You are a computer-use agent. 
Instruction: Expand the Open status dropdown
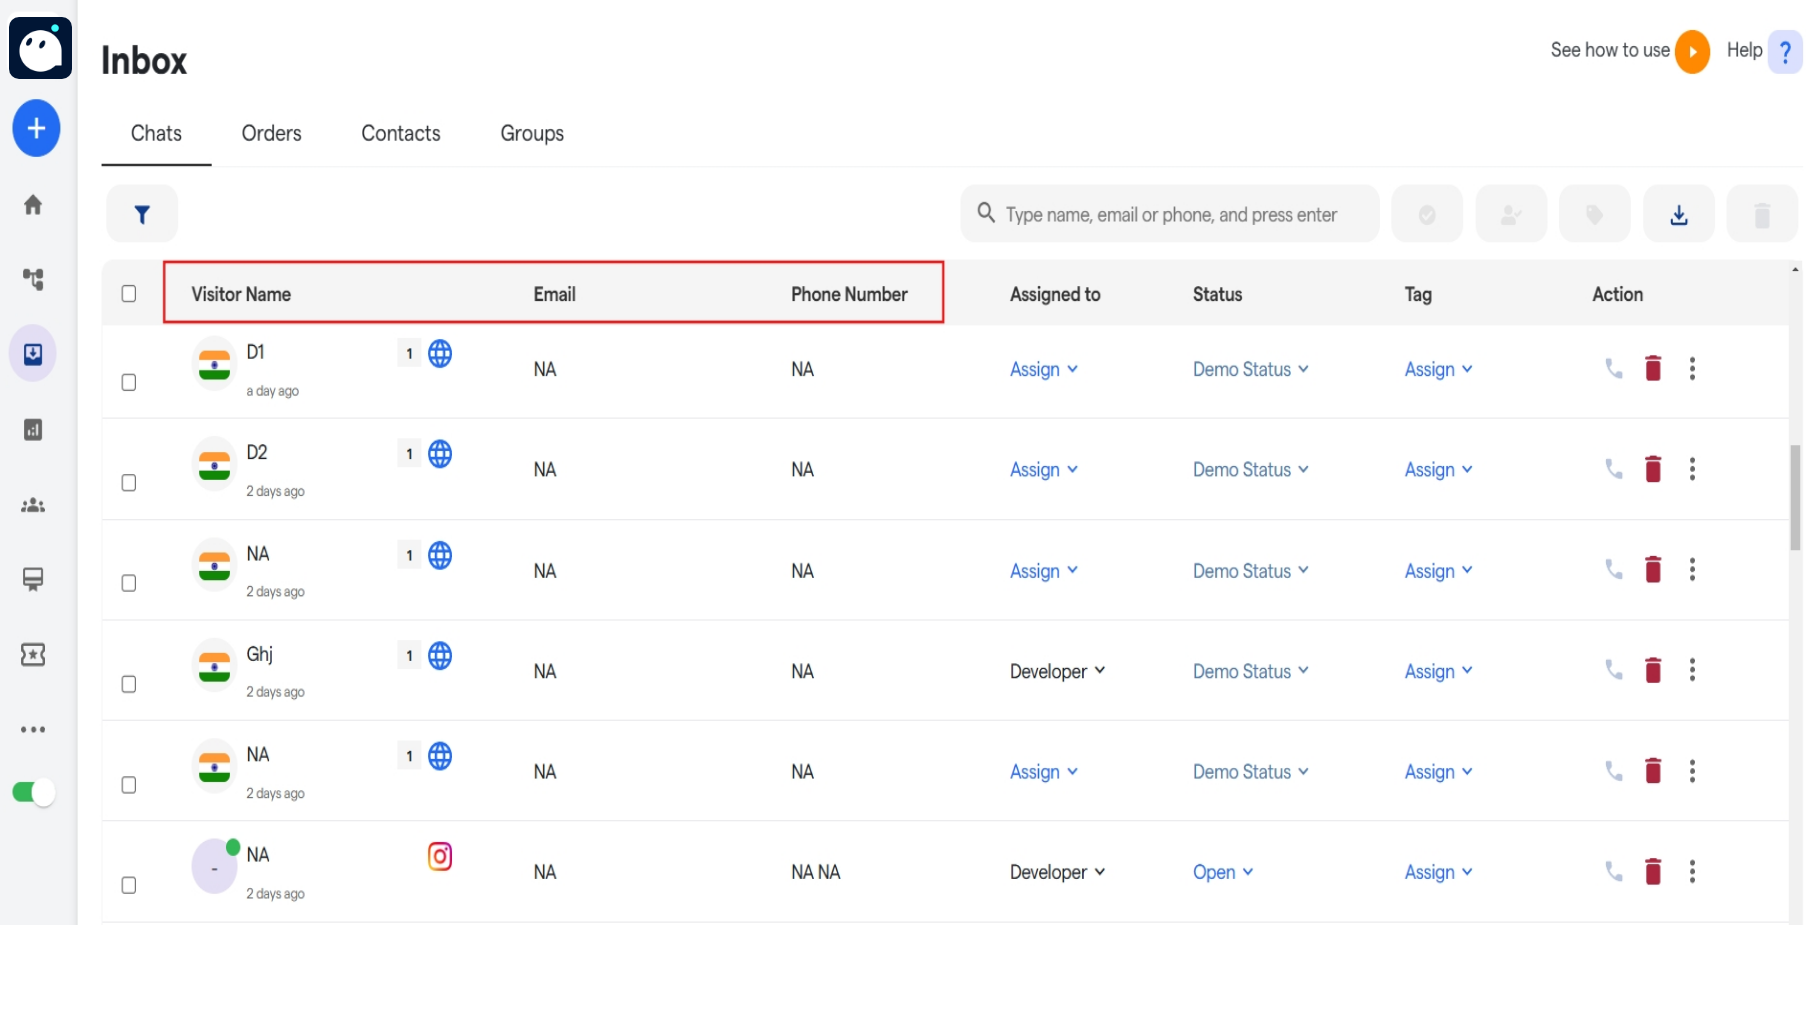click(x=1222, y=873)
